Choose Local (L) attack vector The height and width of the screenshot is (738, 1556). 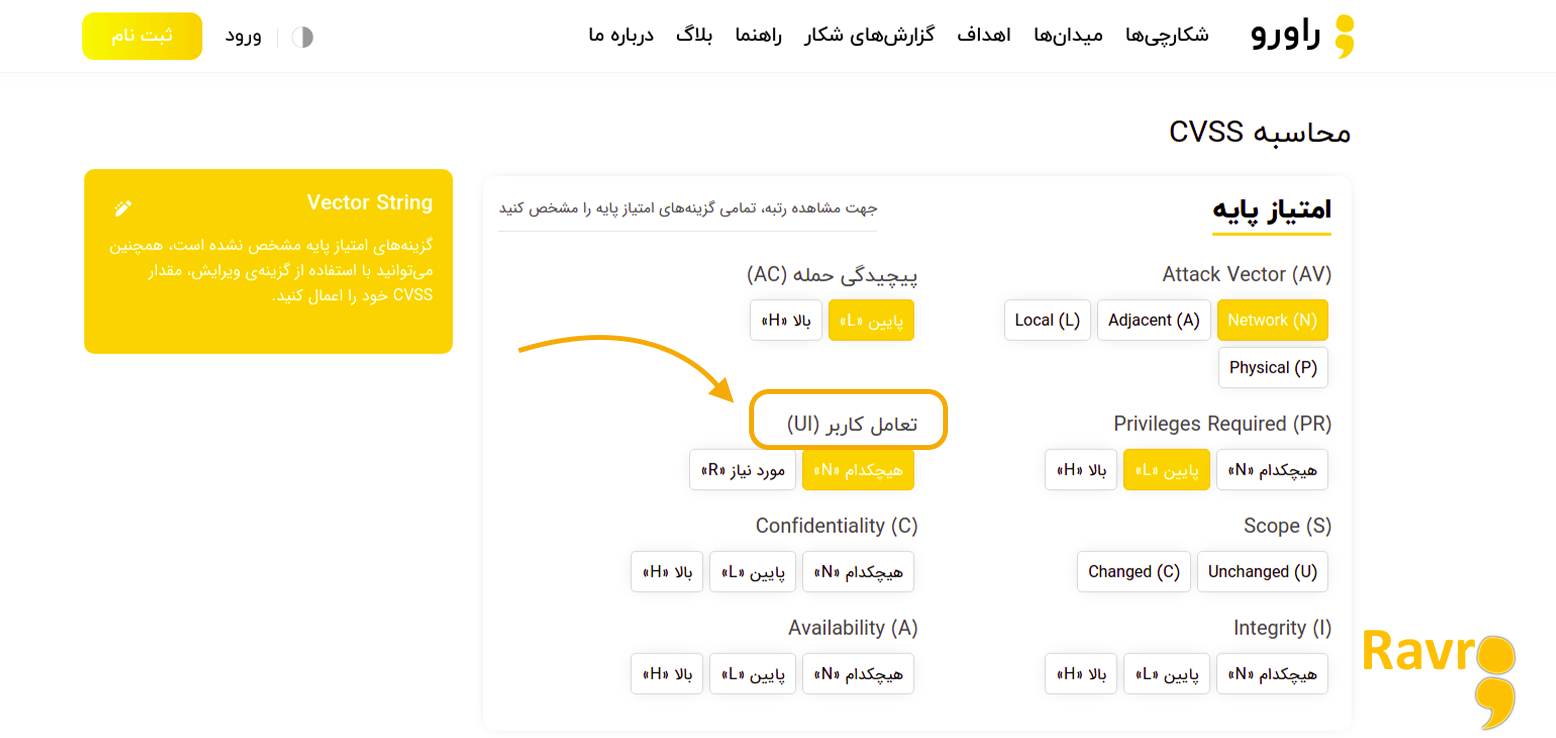[x=1047, y=320]
